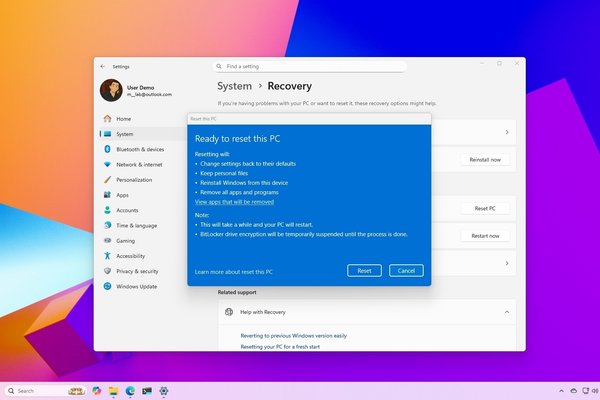The image size is (600, 400).
Task: Click the m_lab@outlook.com account email
Action: pyautogui.click(x=149, y=94)
